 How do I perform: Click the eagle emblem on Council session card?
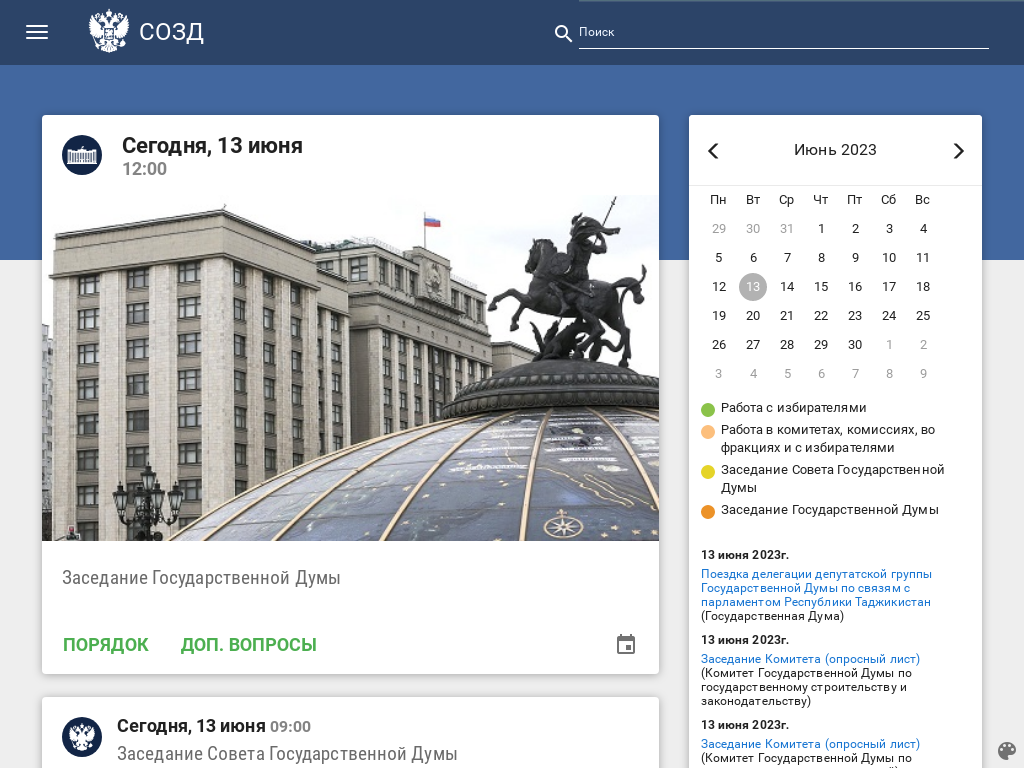[82, 737]
